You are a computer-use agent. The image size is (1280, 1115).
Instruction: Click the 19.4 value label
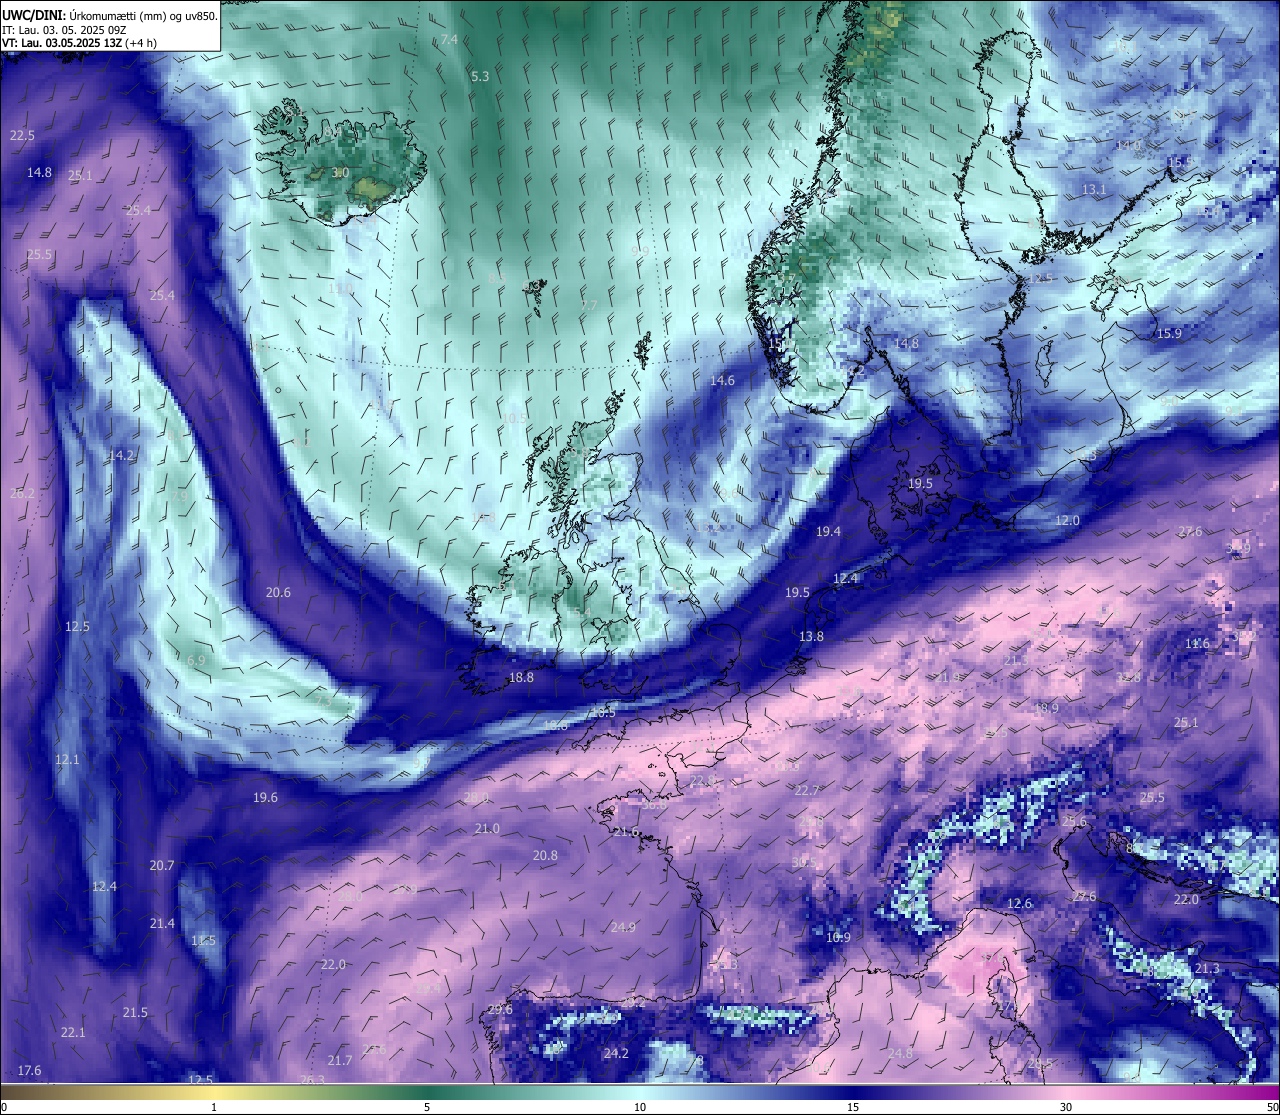pyautogui.click(x=828, y=532)
